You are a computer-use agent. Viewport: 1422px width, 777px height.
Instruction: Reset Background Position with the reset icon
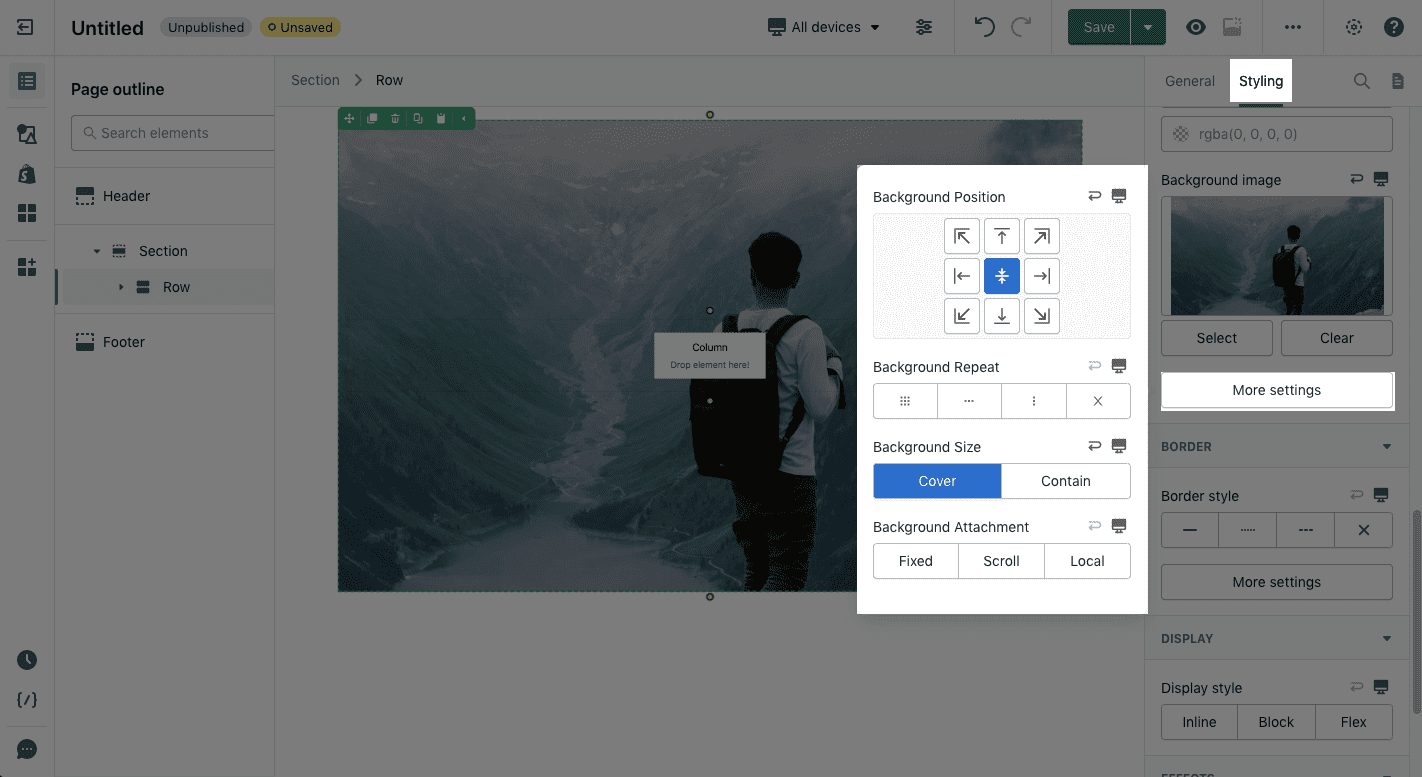pyautogui.click(x=1095, y=196)
